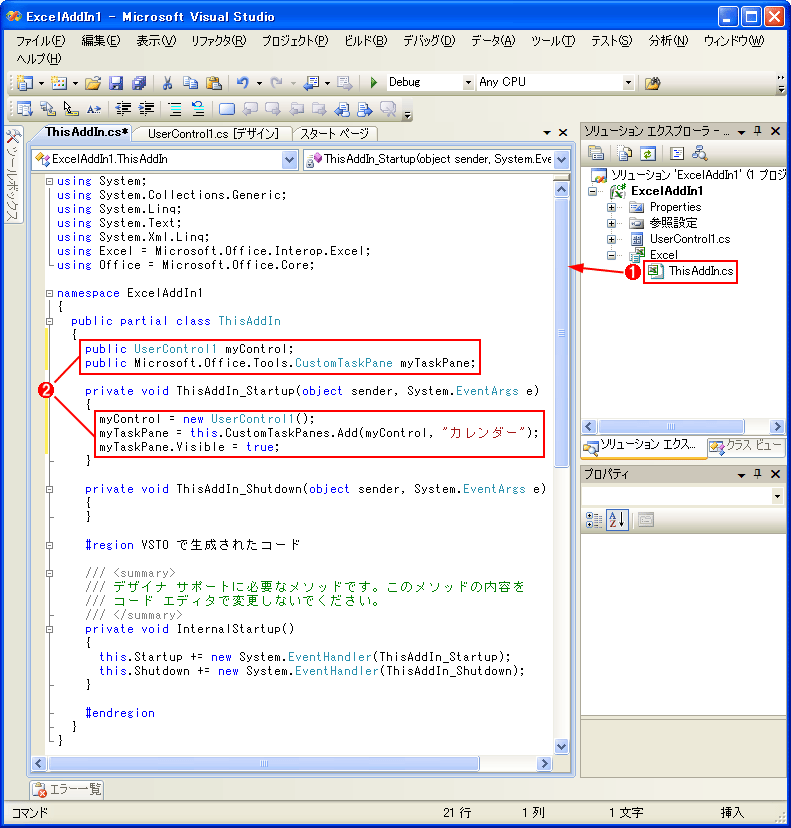Click the Display Object Member List icon

[x=24, y=109]
